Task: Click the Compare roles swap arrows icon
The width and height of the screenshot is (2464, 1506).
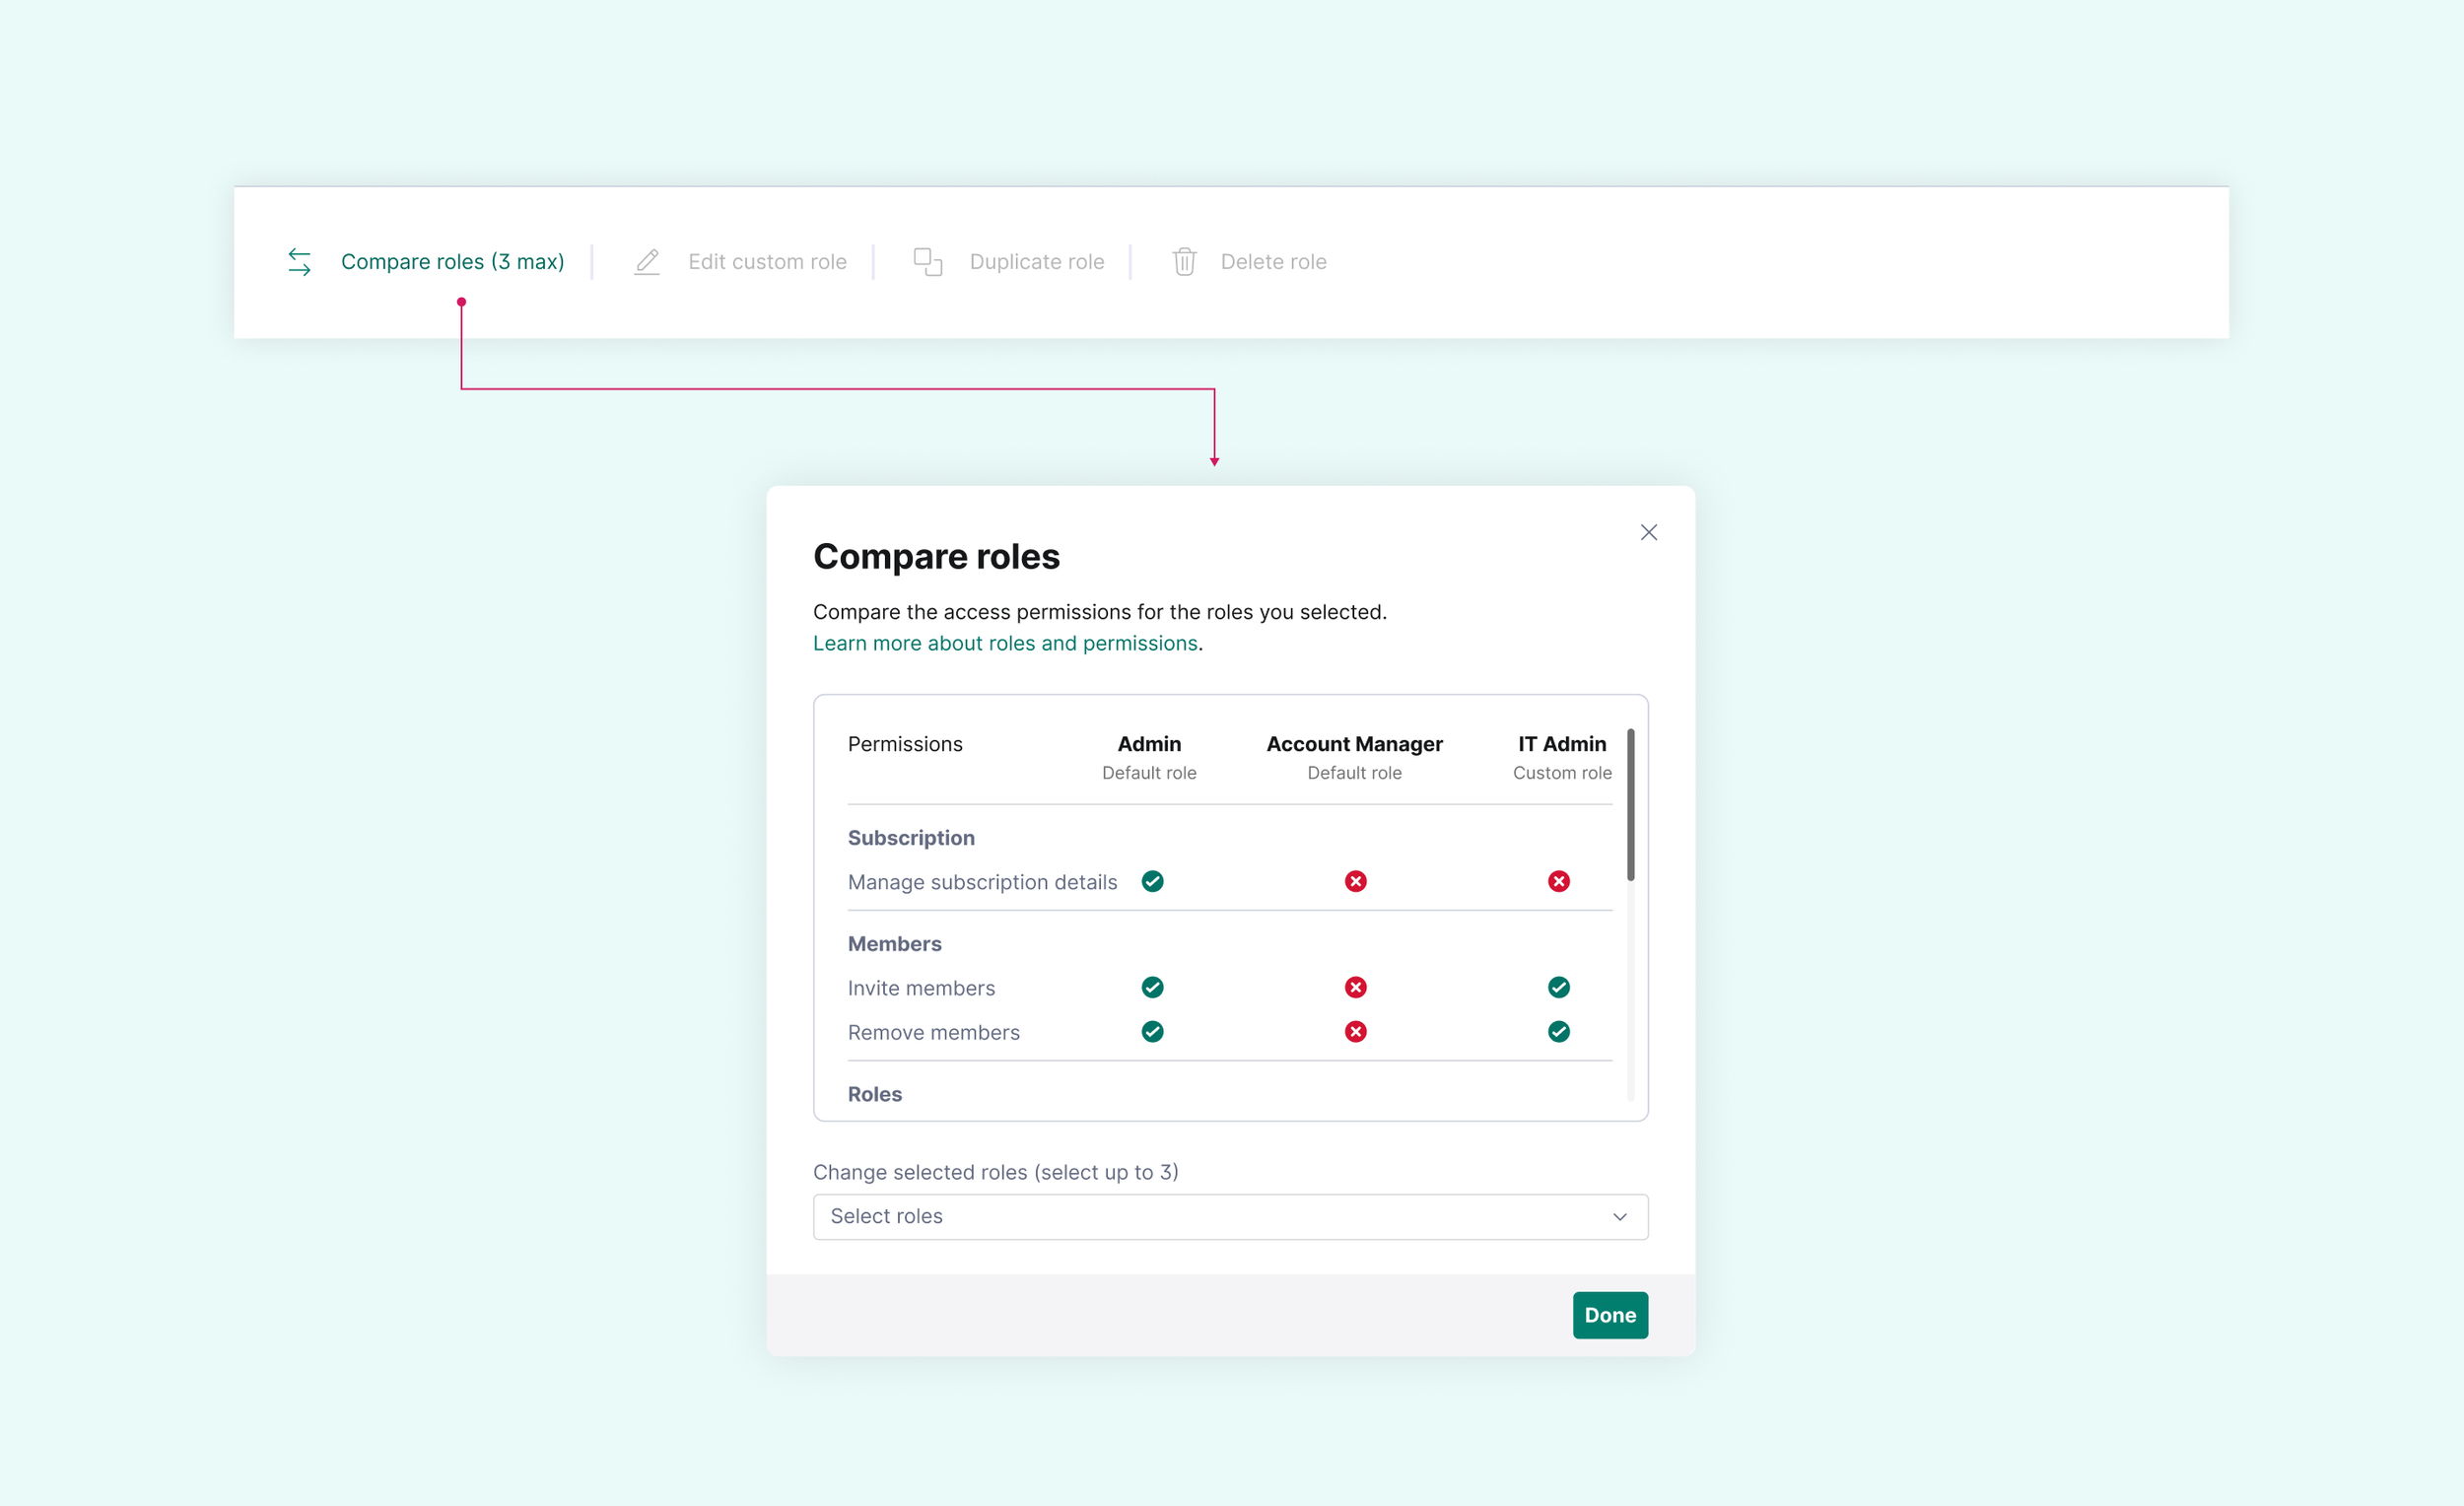Action: point(299,262)
